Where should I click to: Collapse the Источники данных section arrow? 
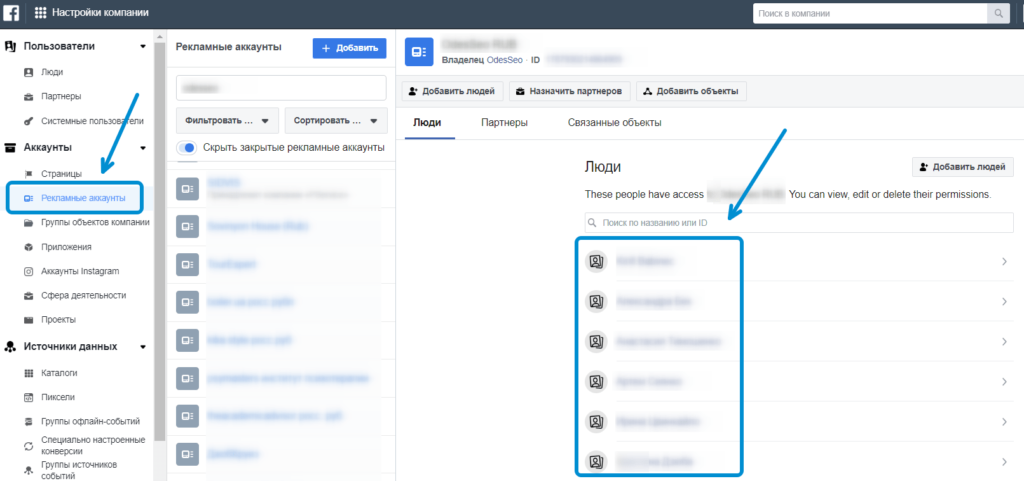143,347
